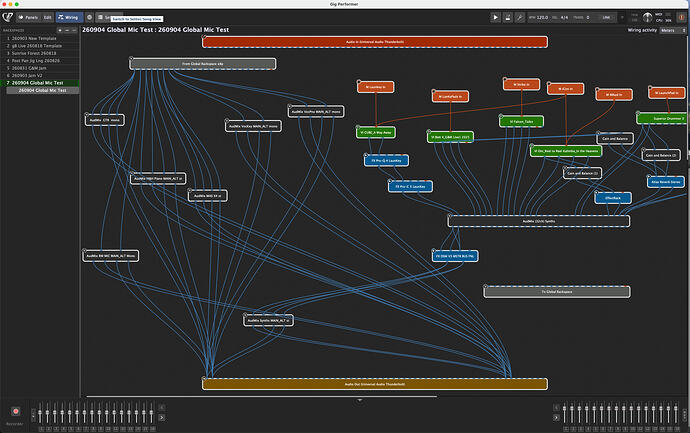The height and width of the screenshot is (433, 690).
Task: Select the green VI CUBE_A Way Away plugin
Action: 375,132
